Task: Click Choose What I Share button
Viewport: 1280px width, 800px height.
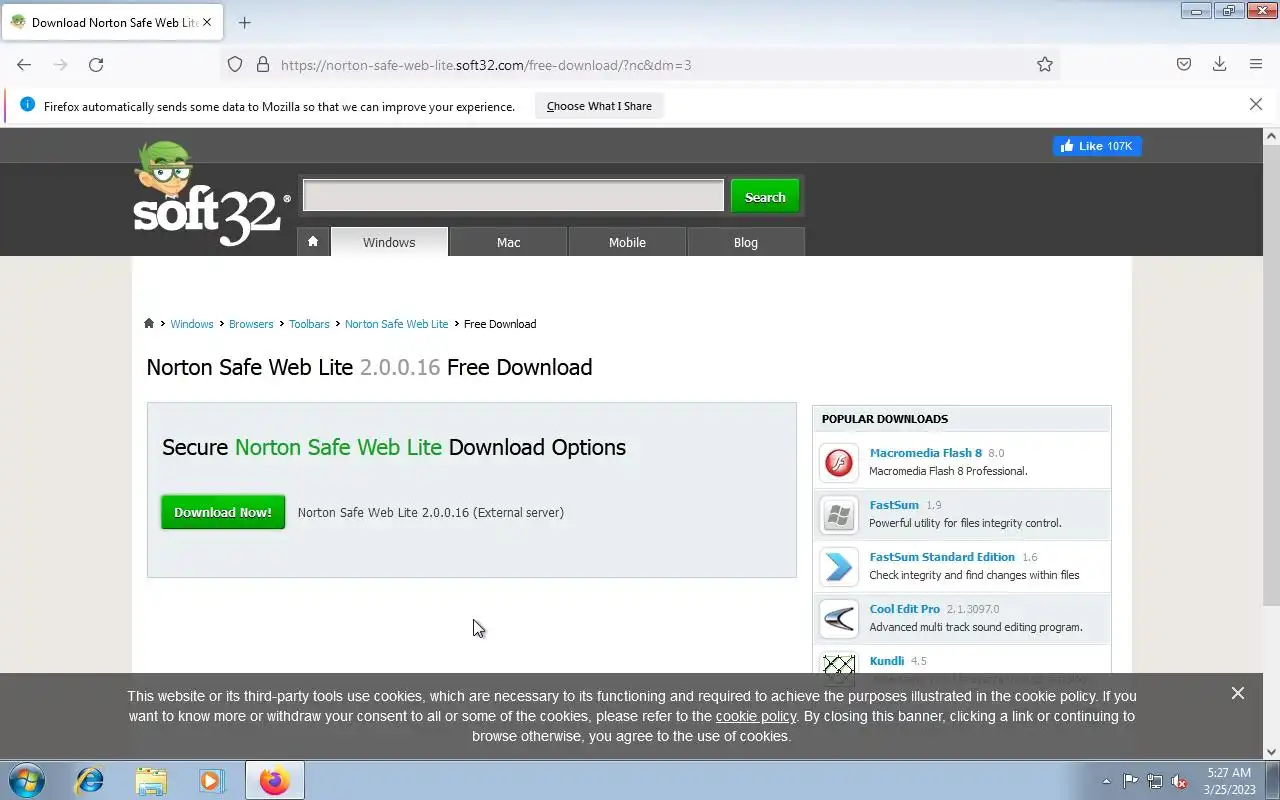Action: pos(599,106)
